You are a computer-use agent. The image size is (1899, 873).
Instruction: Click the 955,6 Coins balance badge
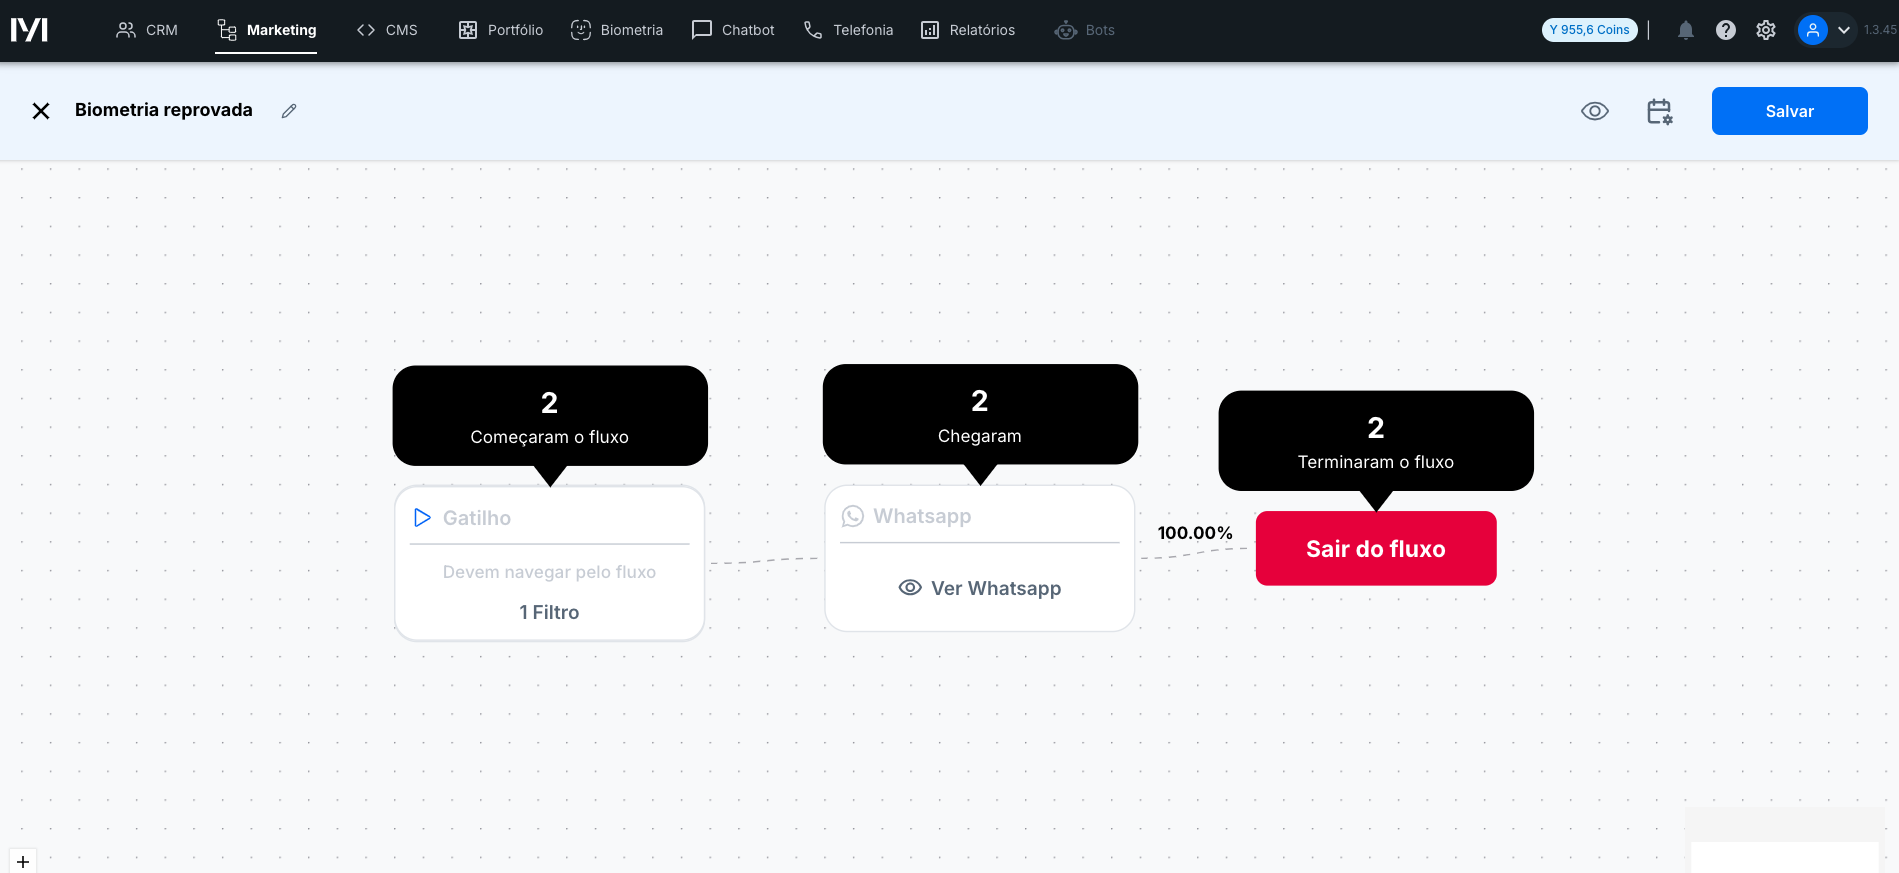coord(1589,30)
